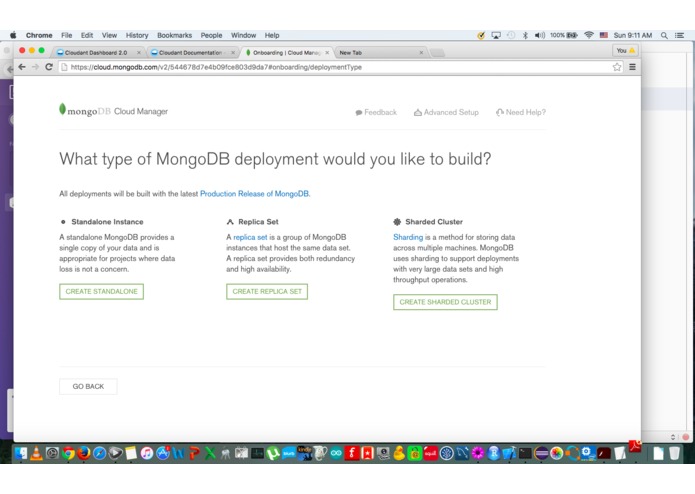The height and width of the screenshot is (494, 695).
Task: Reload the page
Action: 49,67
